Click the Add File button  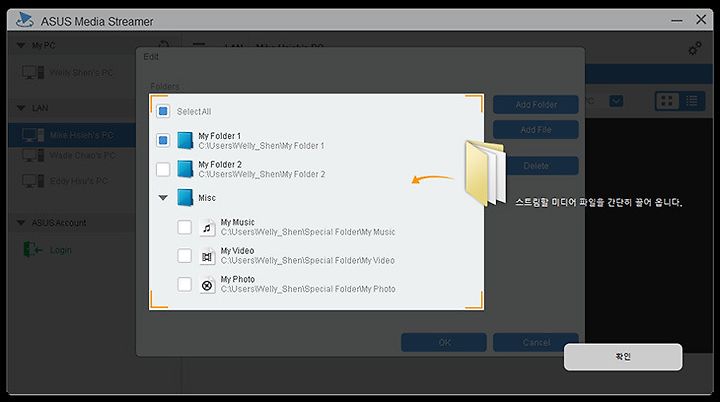pyautogui.click(x=536, y=130)
